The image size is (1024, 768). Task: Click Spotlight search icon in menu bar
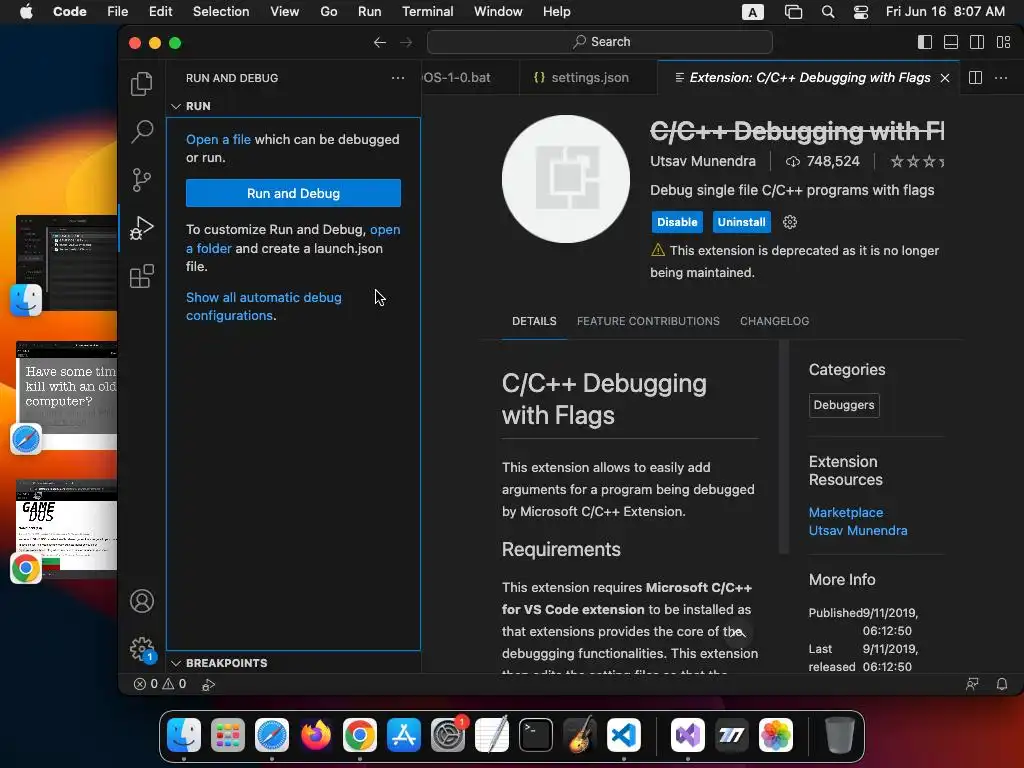pyautogui.click(x=827, y=12)
